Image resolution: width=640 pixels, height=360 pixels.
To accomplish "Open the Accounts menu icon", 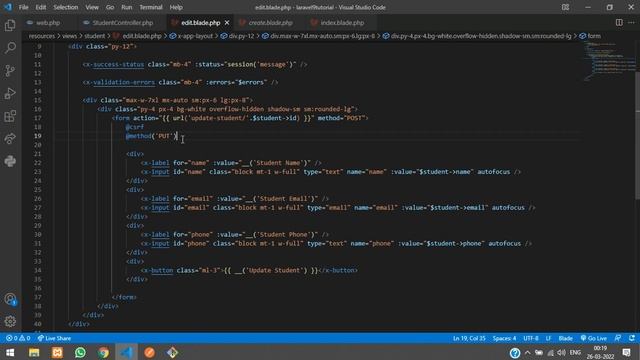I will point(10,299).
